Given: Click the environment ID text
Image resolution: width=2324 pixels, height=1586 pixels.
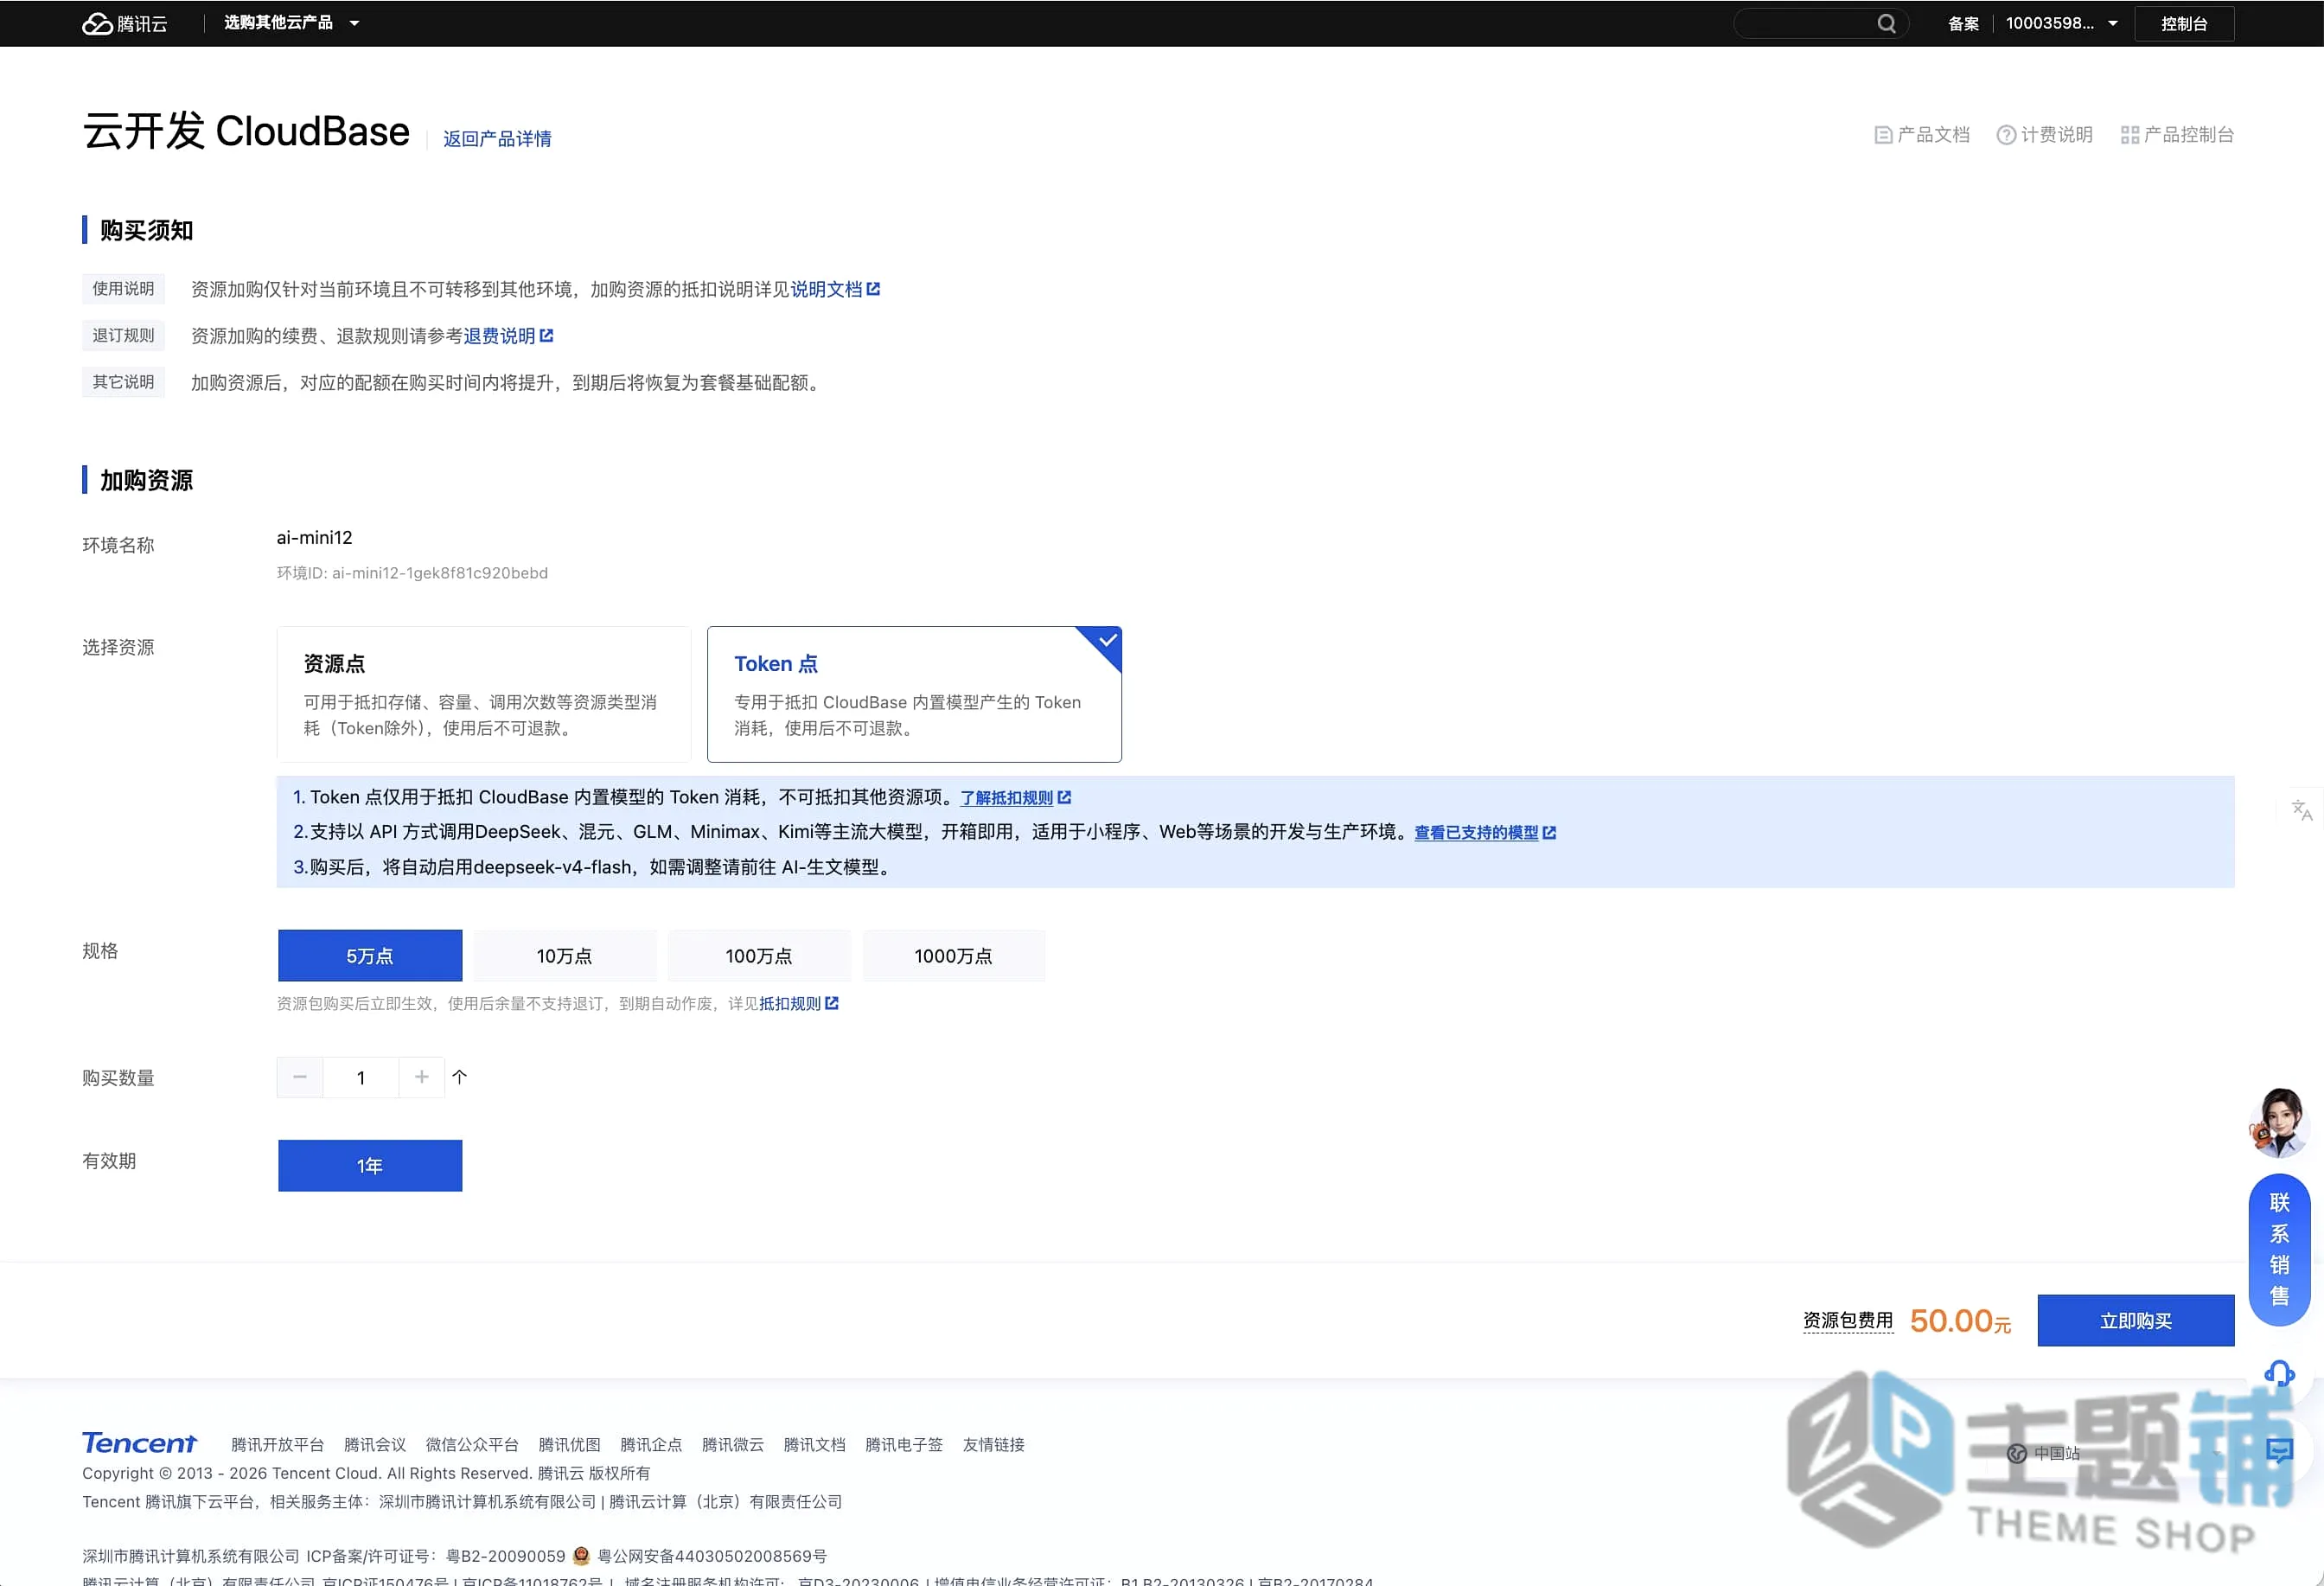Looking at the screenshot, I should (x=412, y=573).
